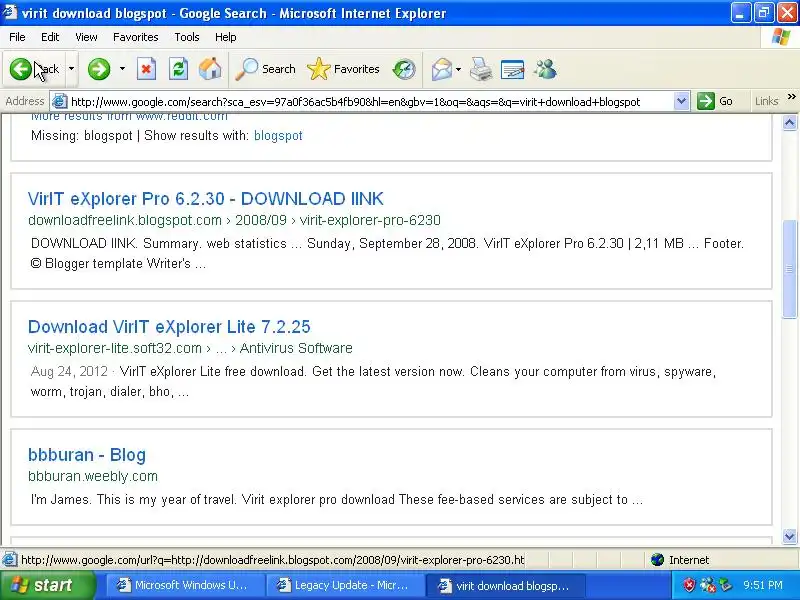This screenshot has width=800, height=600.
Task: Click the page icon in the Address bar
Action: [60, 102]
